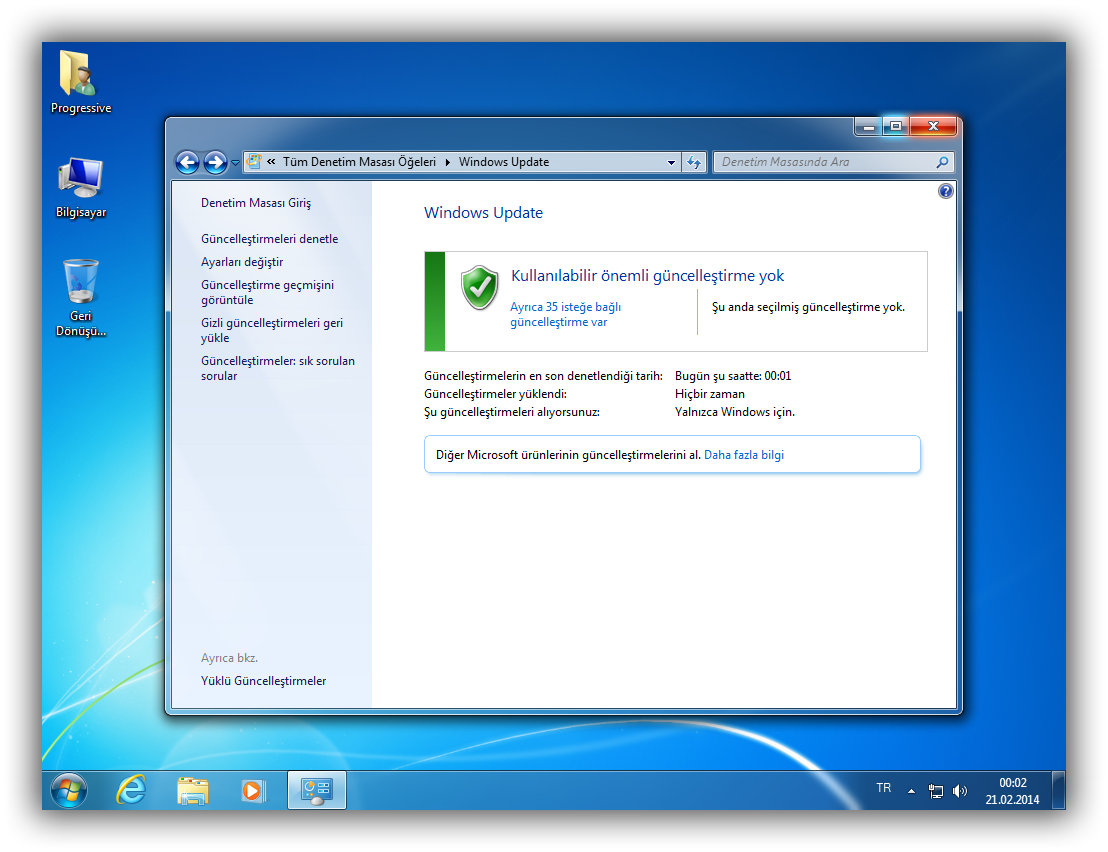Click Şu anda seçilmiş güncelleştirme yok text

pyautogui.click(x=808, y=307)
